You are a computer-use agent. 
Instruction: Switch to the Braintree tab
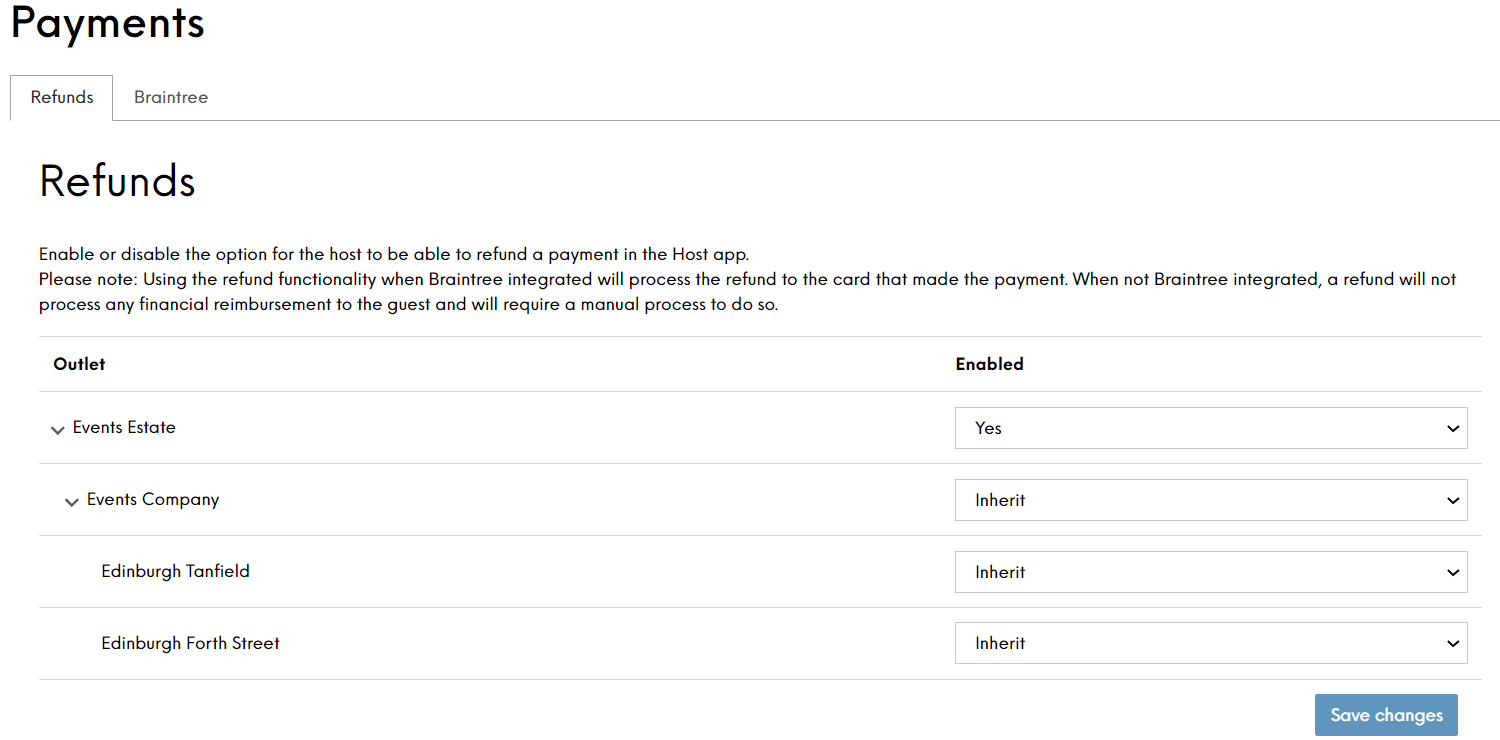[x=171, y=98]
